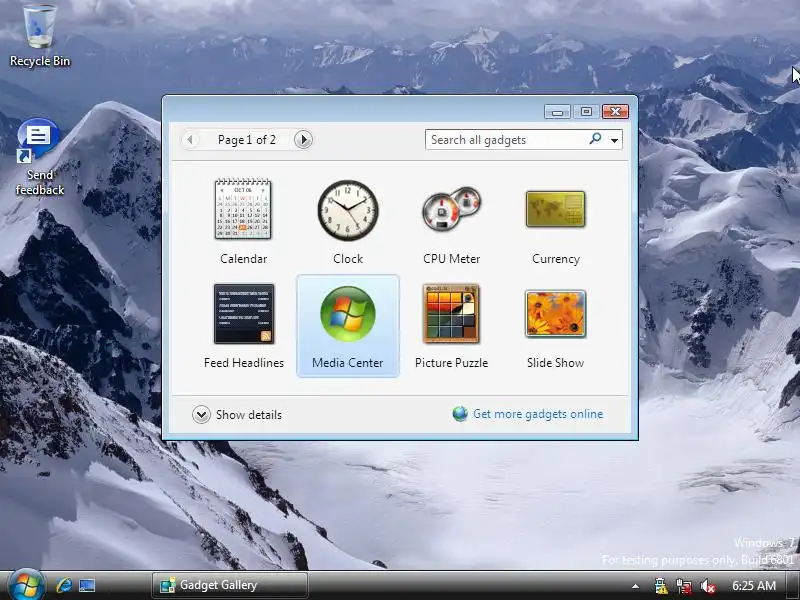This screenshot has width=800, height=600.
Task: Click the muted volume tray icon
Action: click(708, 586)
